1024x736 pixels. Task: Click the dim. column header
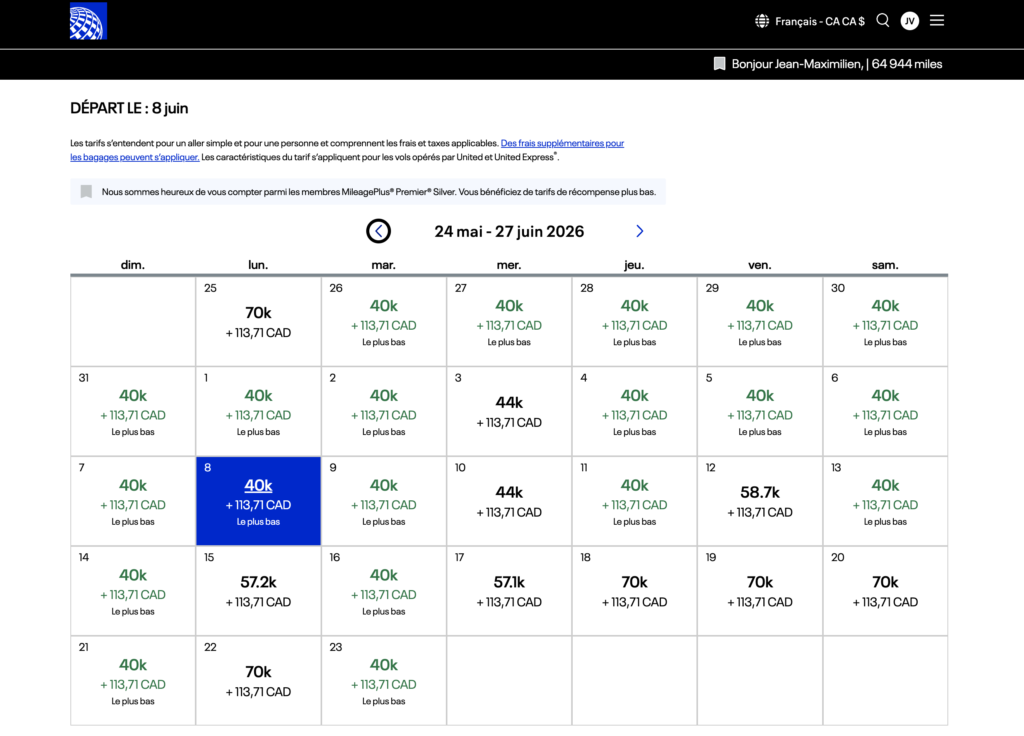click(x=133, y=264)
